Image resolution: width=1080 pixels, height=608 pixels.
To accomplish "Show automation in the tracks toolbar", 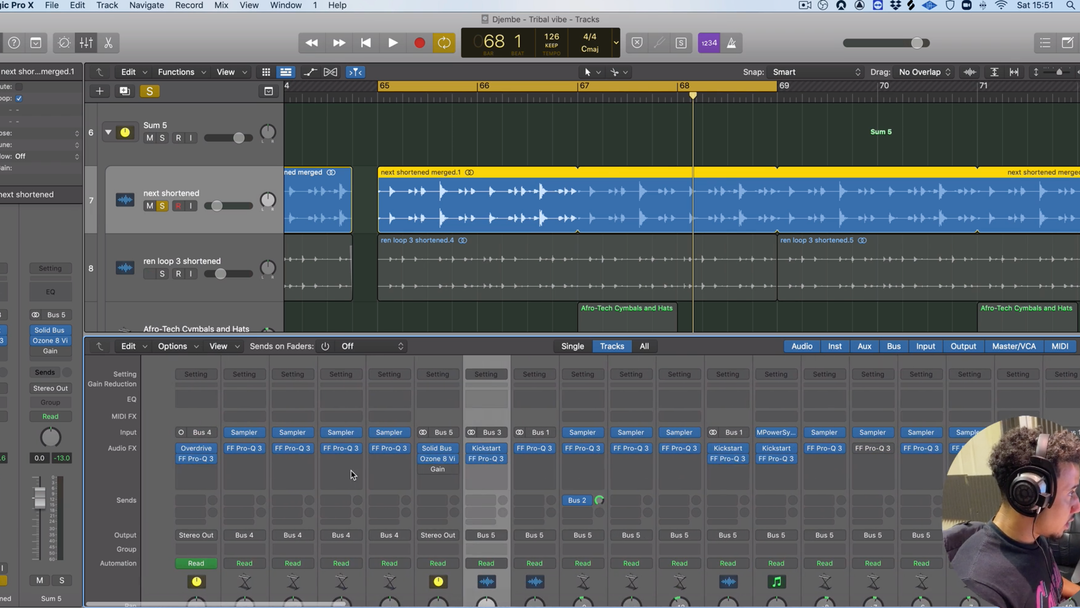I will coord(309,72).
